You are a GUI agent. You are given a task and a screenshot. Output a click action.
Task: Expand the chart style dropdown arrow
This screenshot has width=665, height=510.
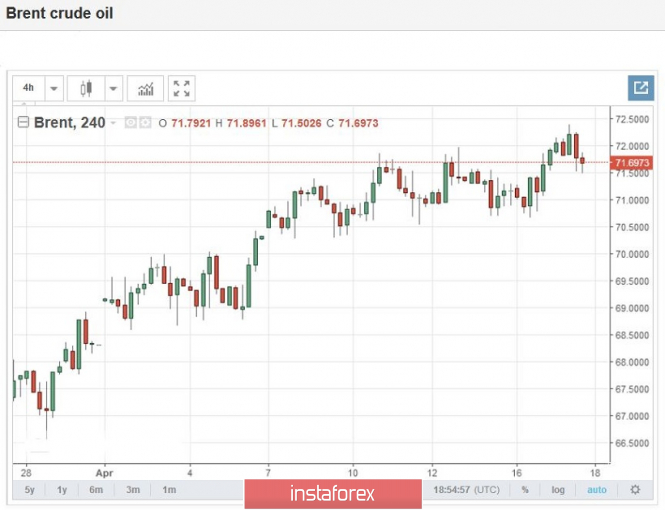[x=113, y=89]
